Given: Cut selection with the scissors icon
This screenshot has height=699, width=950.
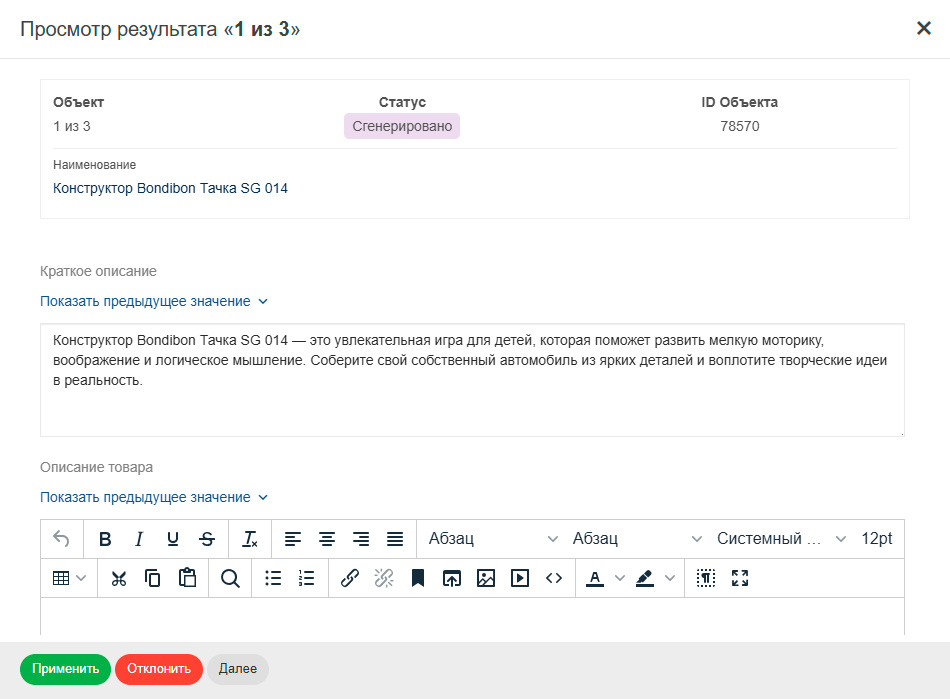Looking at the screenshot, I should click(119, 578).
